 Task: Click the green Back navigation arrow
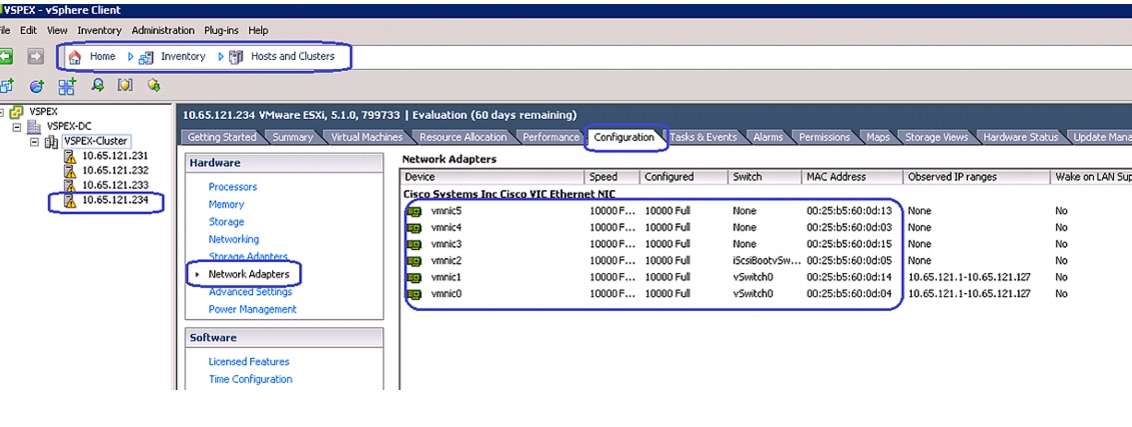coord(6,56)
